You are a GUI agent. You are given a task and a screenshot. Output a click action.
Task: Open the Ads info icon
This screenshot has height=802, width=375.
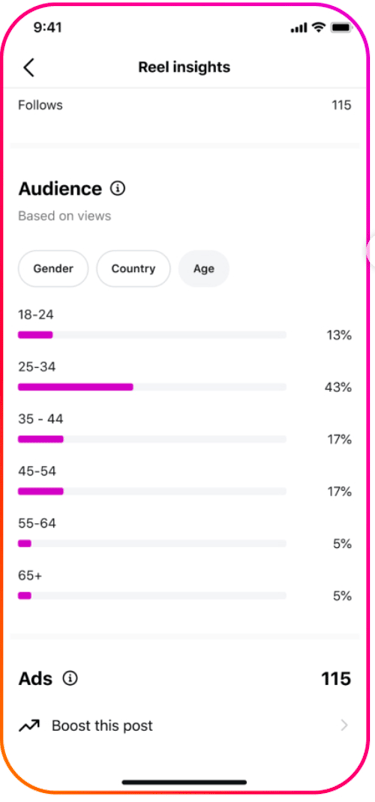click(70, 679)
